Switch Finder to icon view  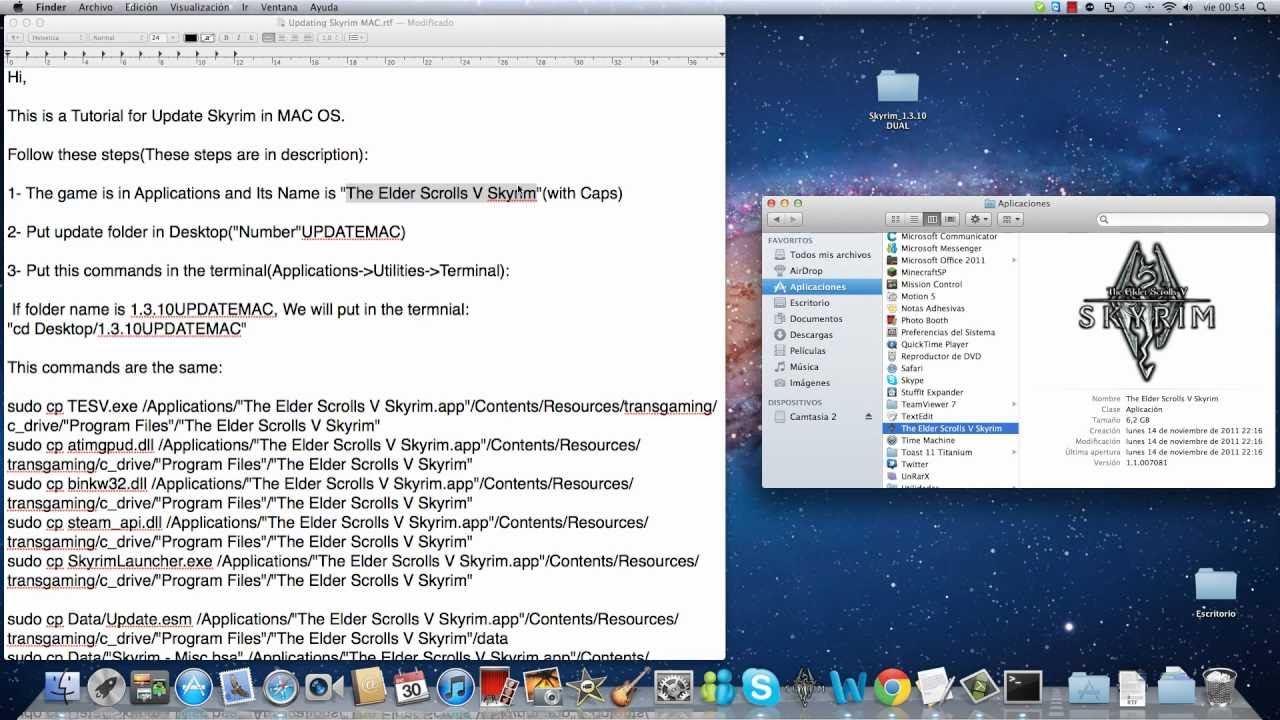click(895, 219)
